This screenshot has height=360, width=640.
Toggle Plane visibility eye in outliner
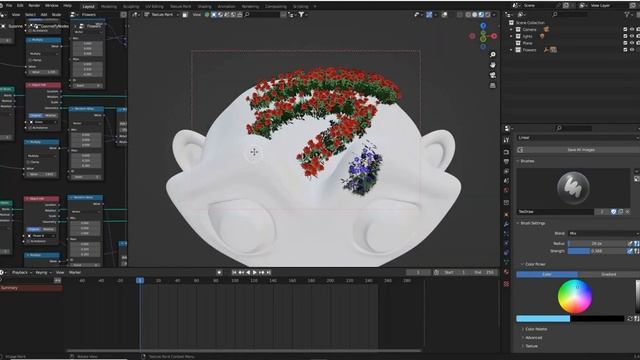pos(632,43)
